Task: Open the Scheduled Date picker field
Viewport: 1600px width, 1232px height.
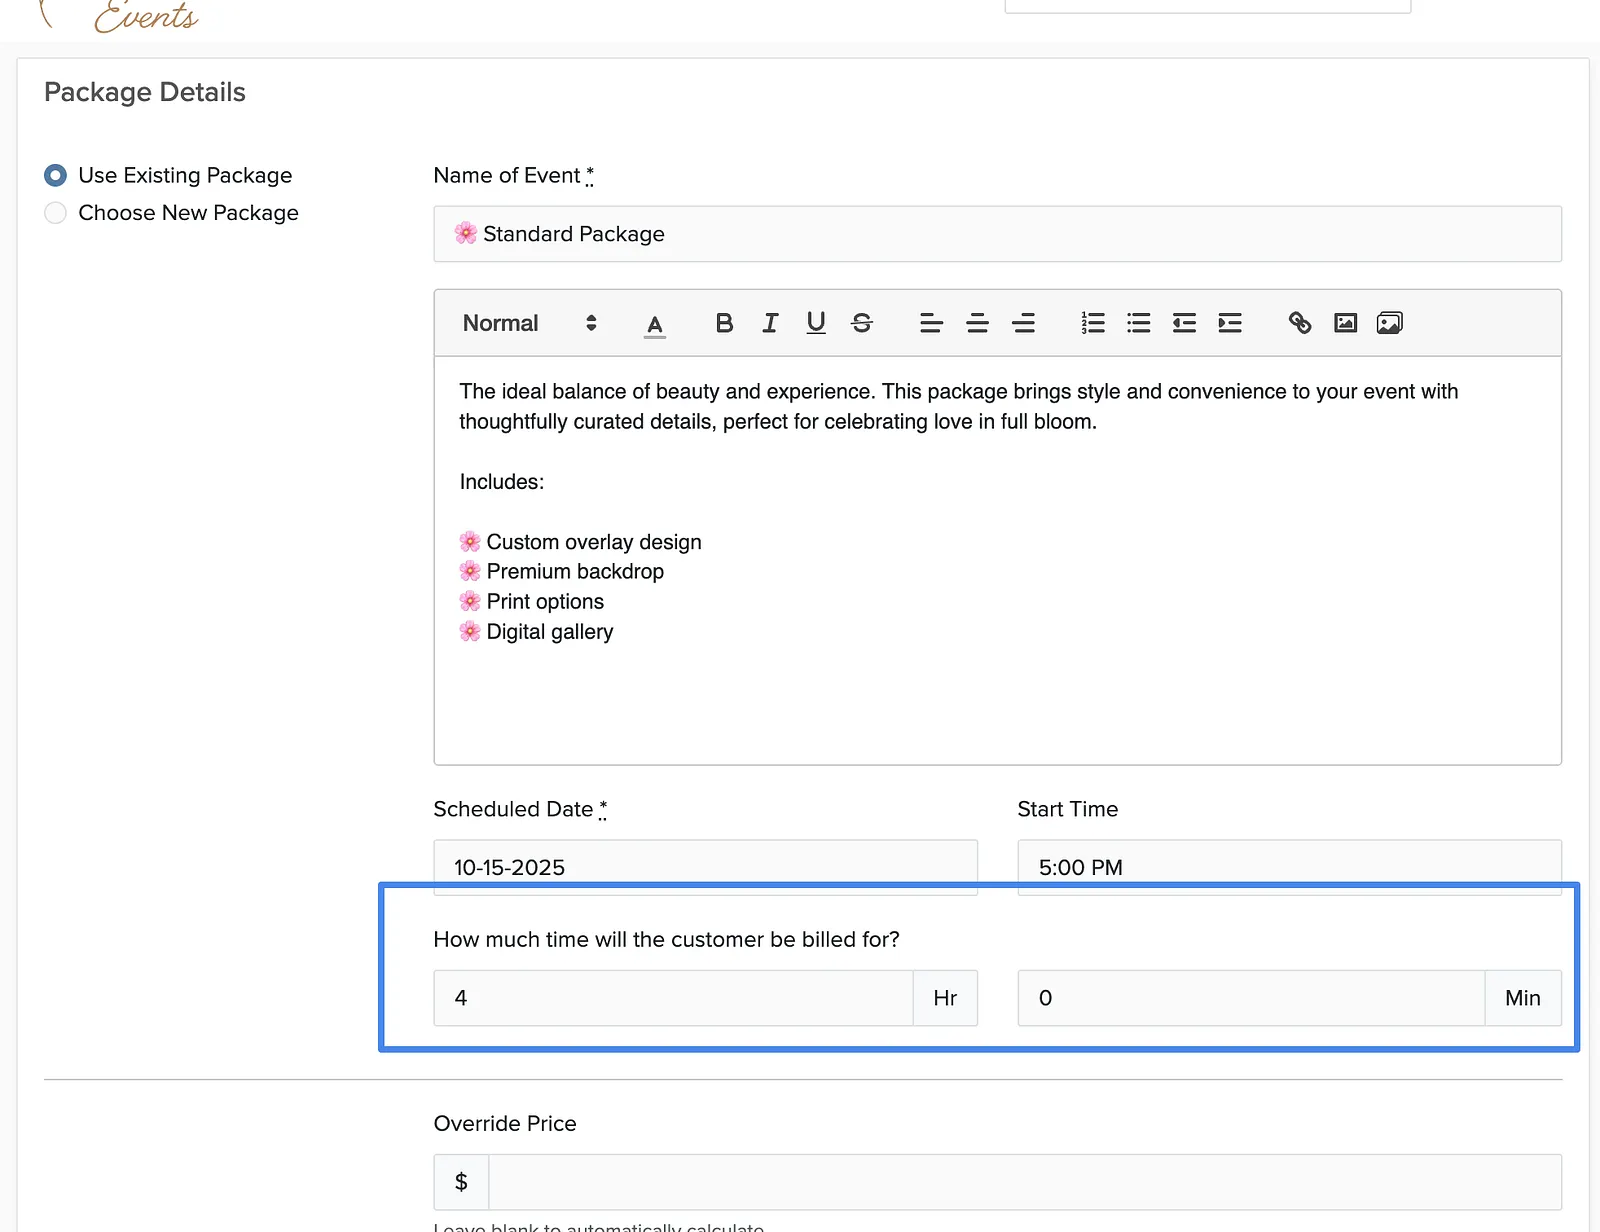Action: [x=705, y=867]
